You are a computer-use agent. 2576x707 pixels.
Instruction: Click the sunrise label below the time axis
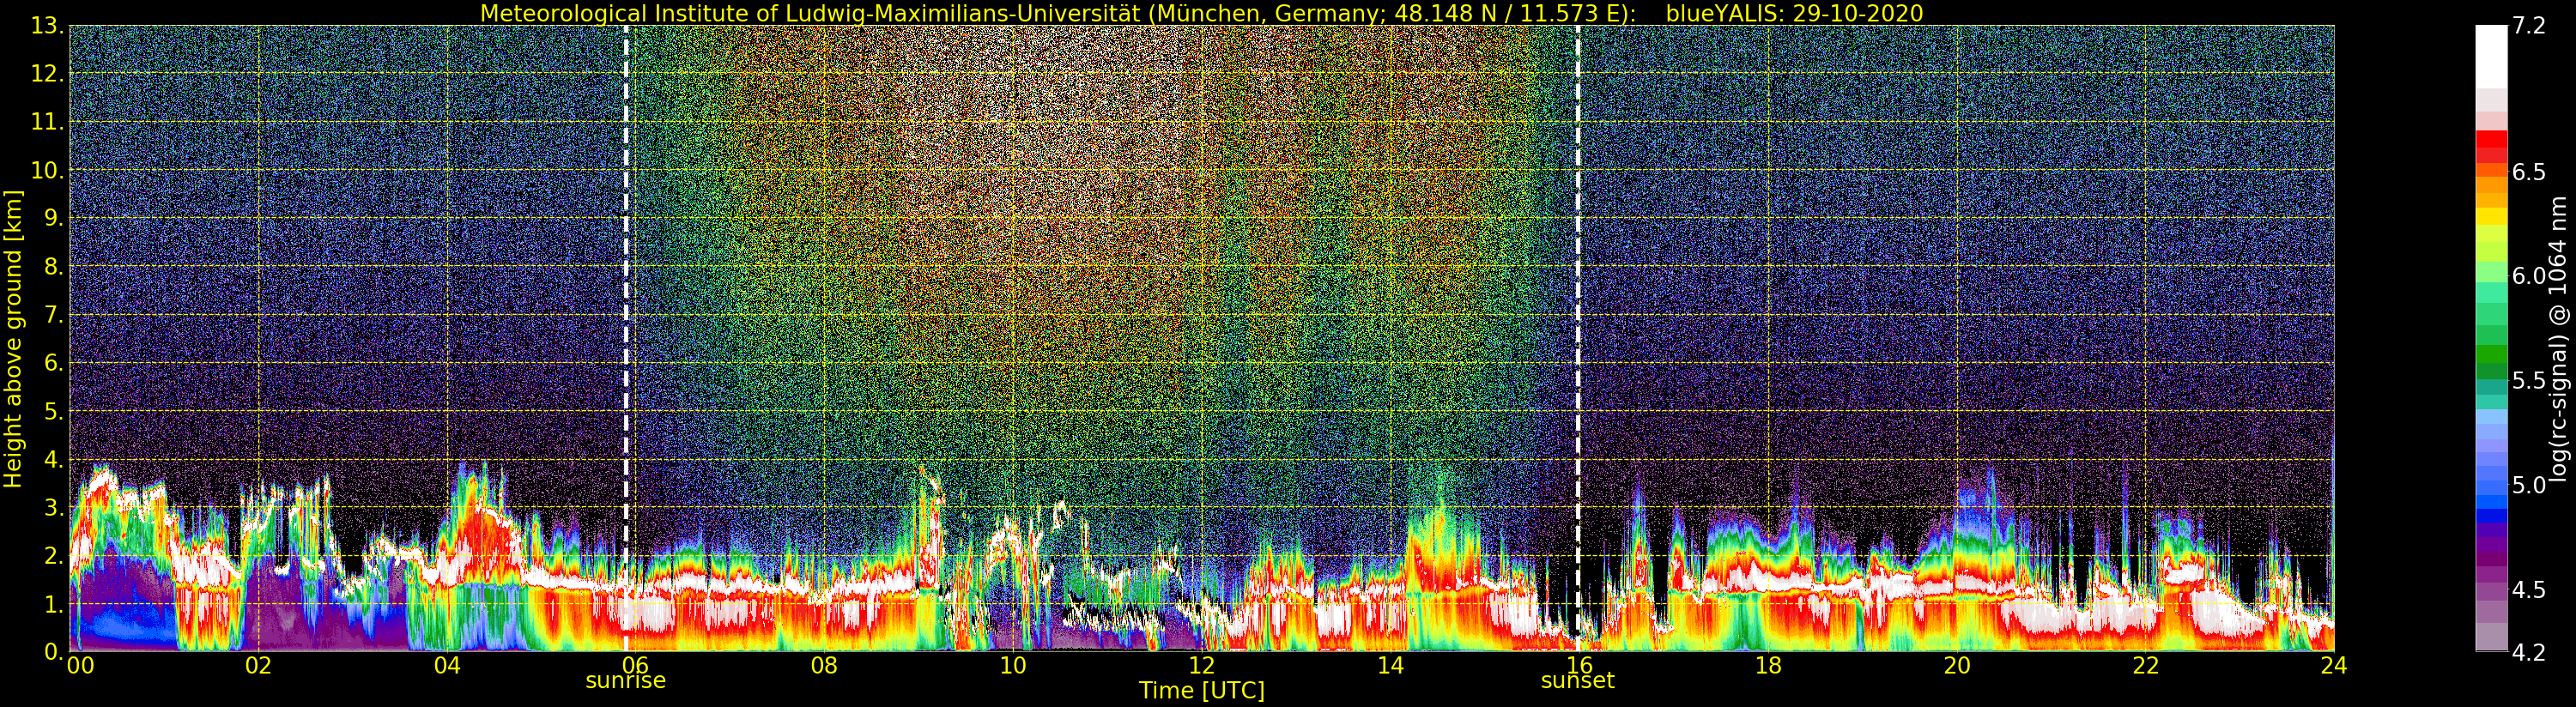coord(625,681)
